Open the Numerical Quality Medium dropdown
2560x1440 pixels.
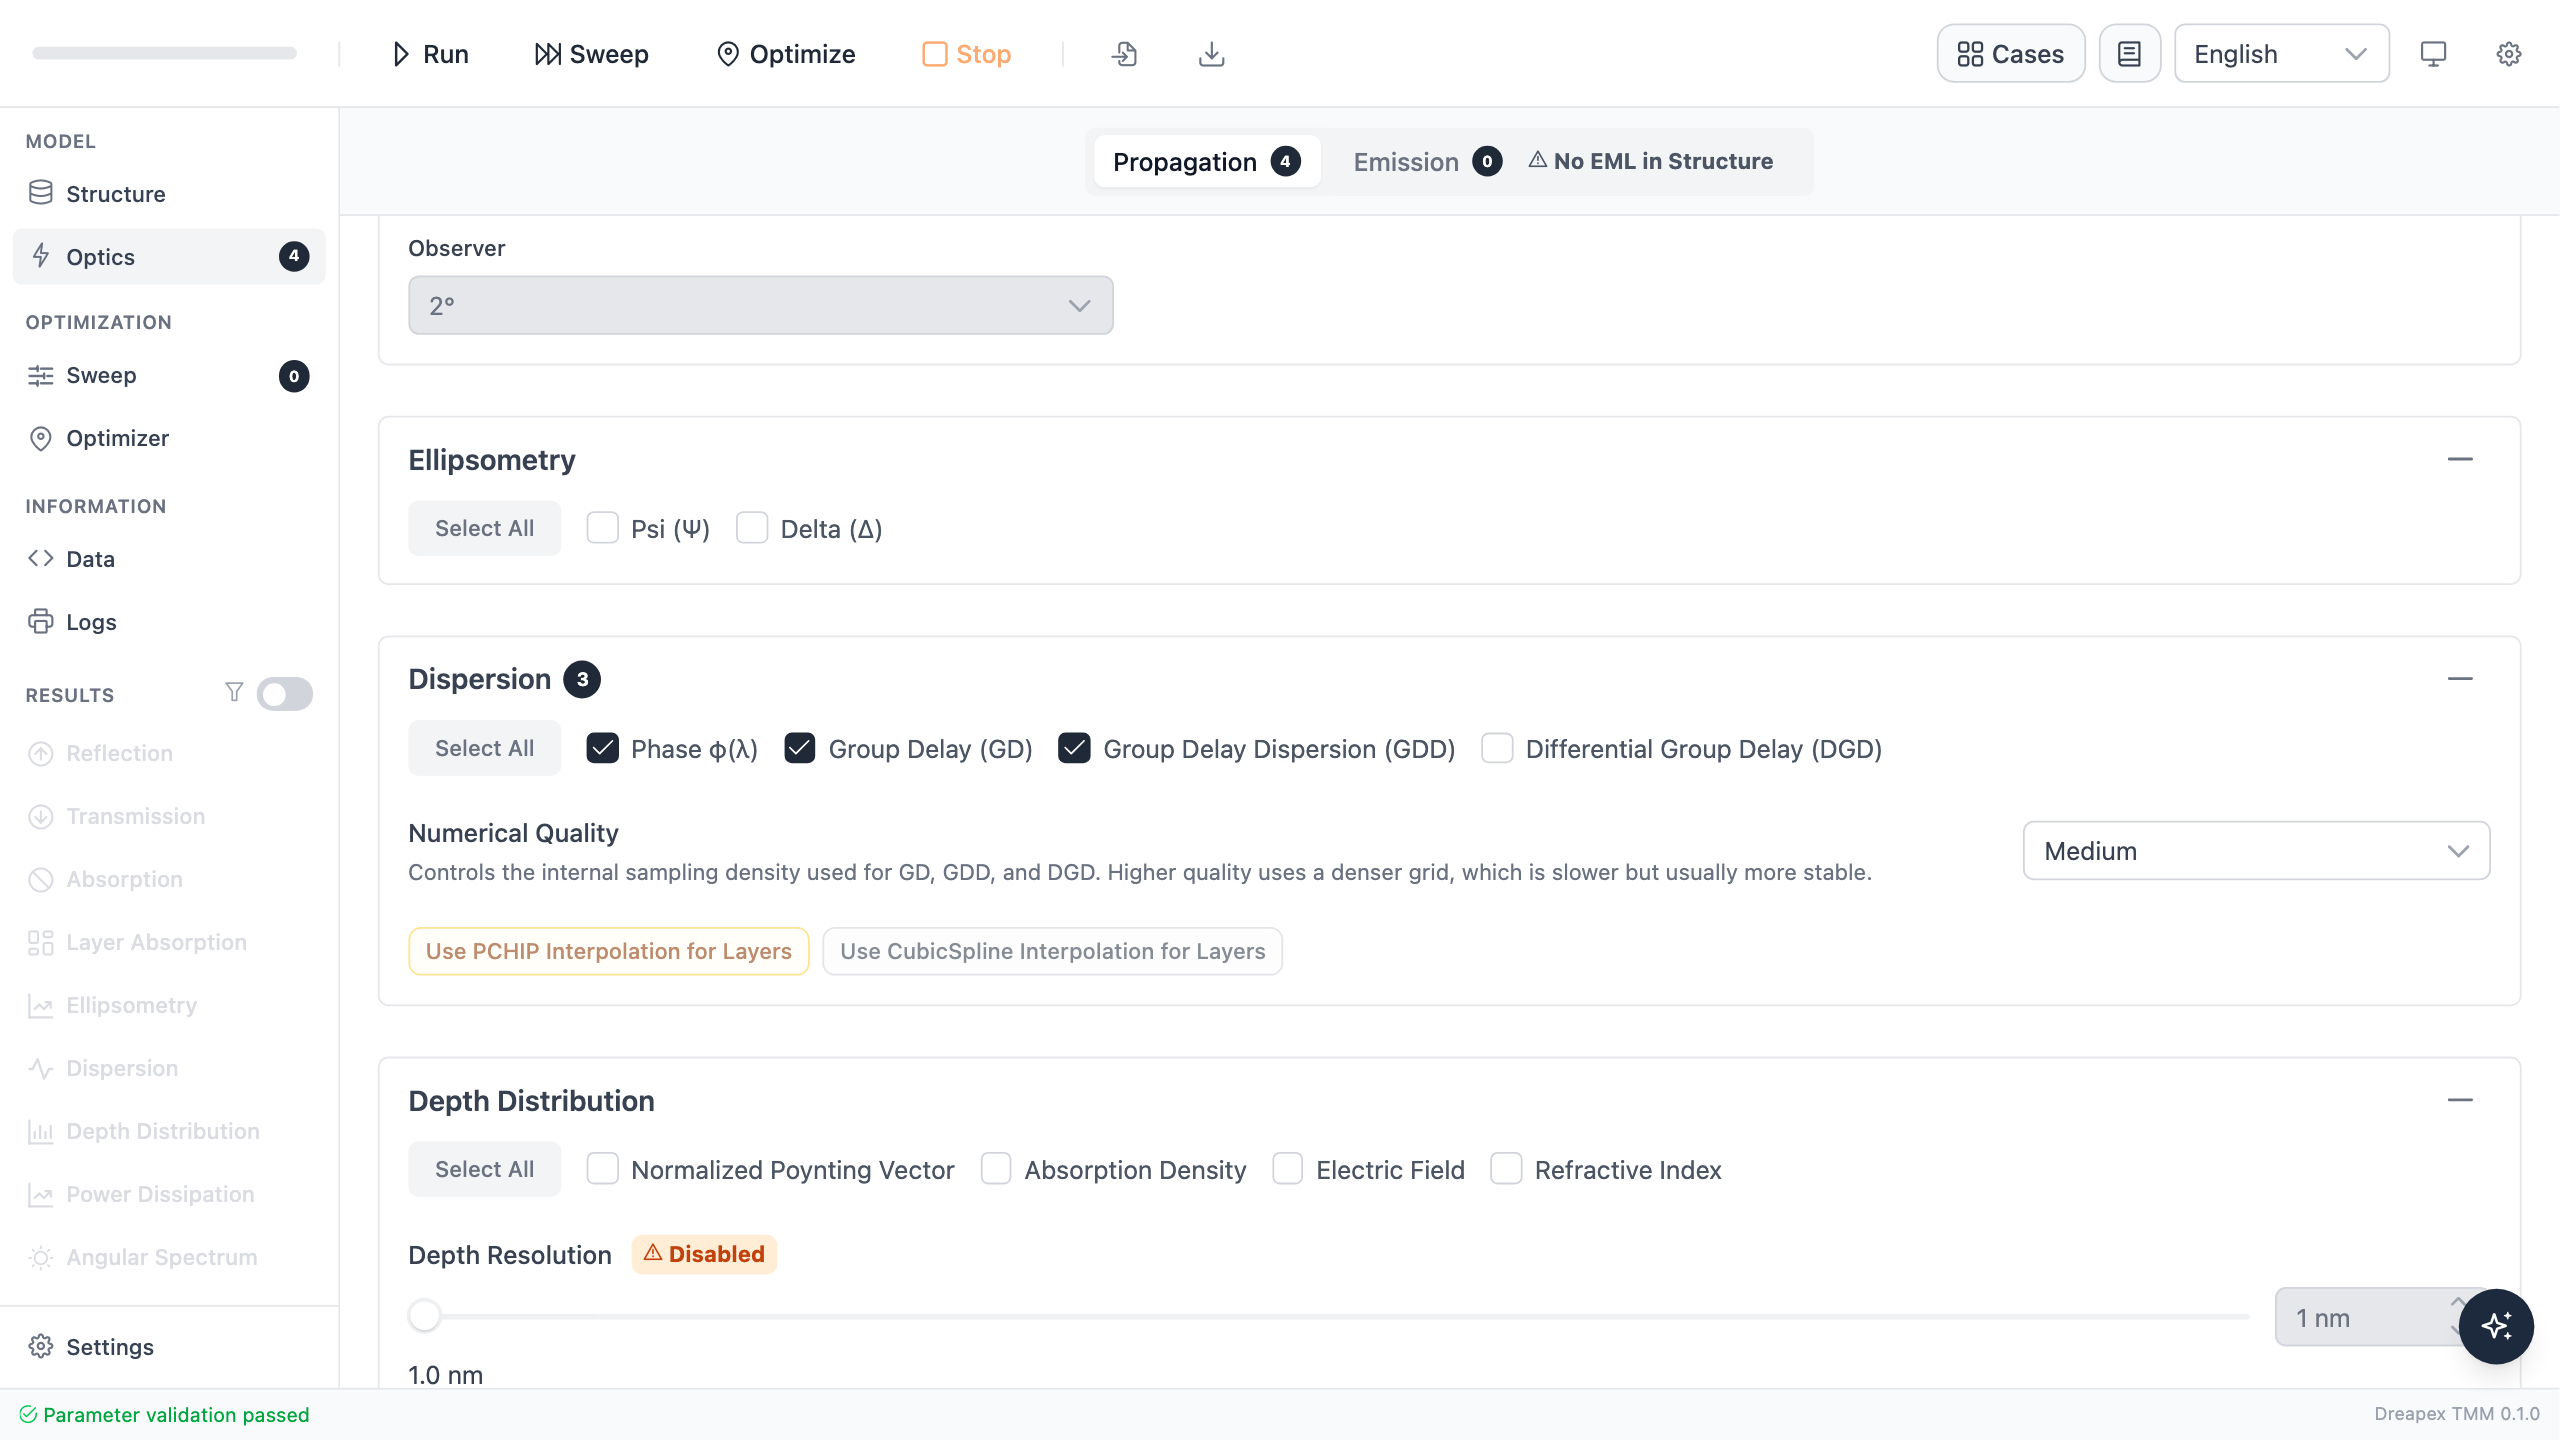pos(2256,851)
